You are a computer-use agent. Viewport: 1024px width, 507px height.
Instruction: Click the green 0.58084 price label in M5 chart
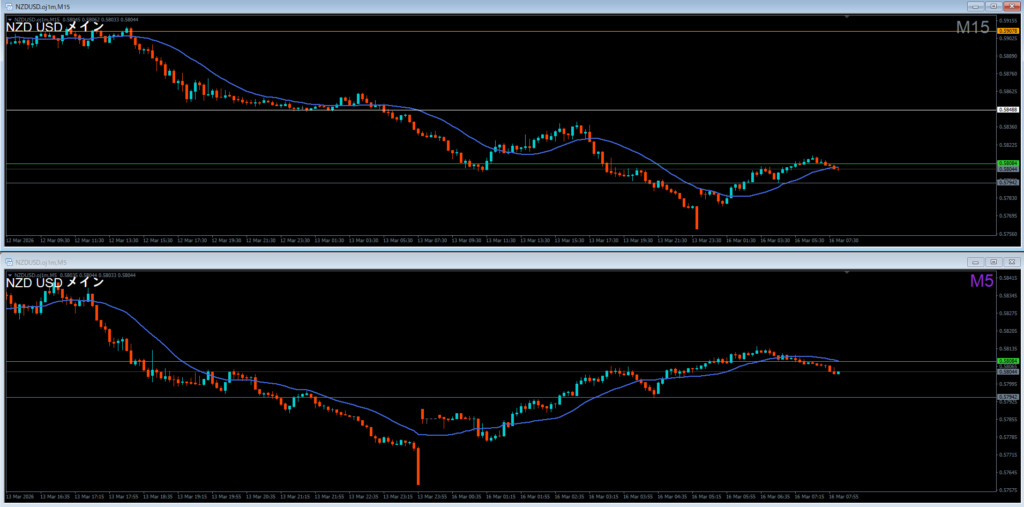tap(1008, 361)
